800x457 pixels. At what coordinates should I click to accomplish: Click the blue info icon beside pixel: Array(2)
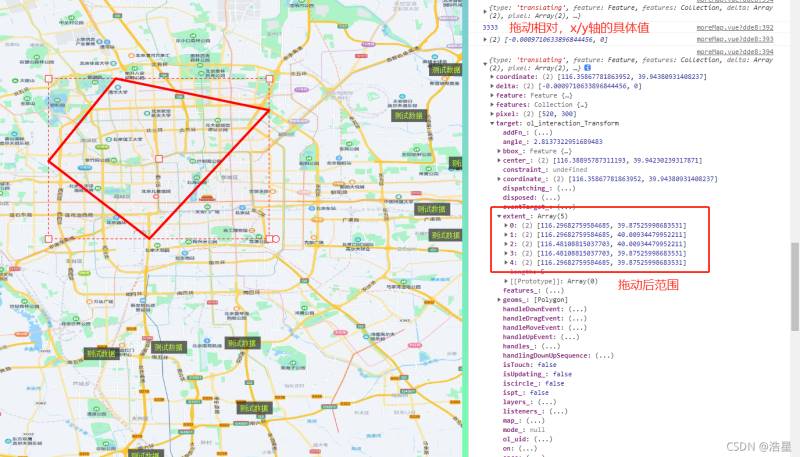(587, 67)
